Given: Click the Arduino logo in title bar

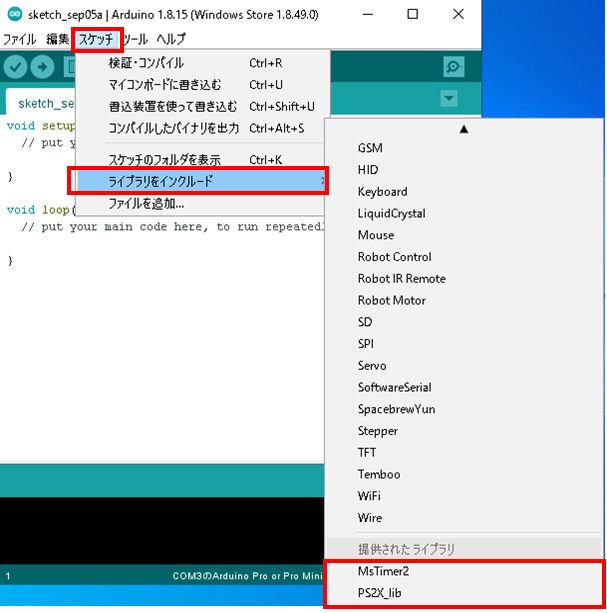Looking at the screenshot, I should point(15,14).
